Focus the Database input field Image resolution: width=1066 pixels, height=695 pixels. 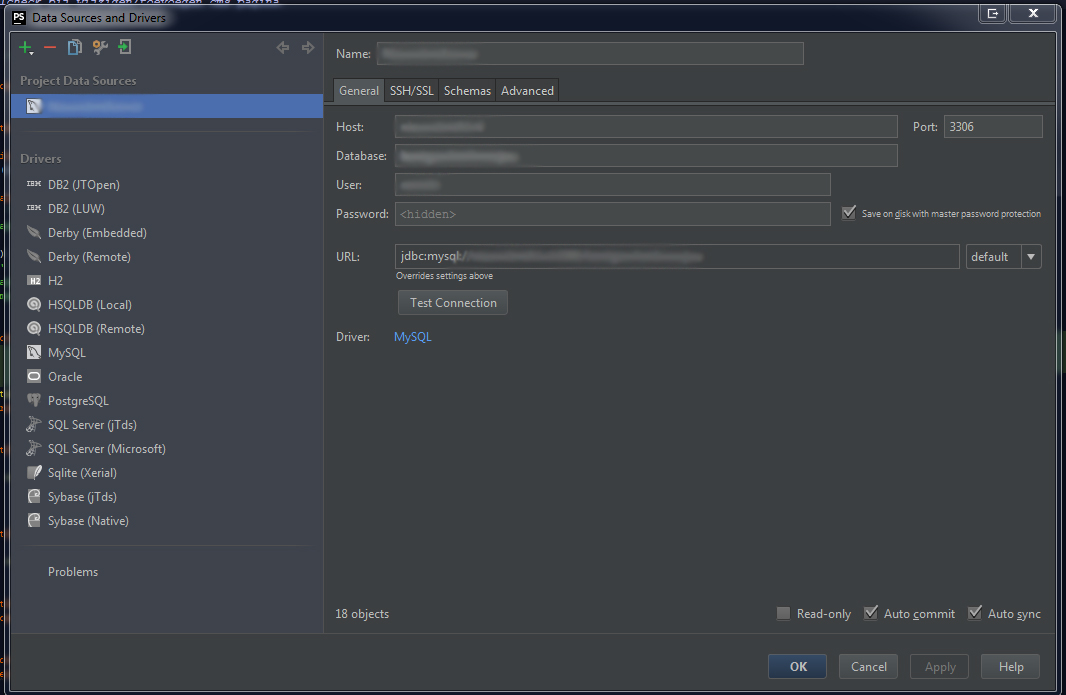[x=646, y=156]
